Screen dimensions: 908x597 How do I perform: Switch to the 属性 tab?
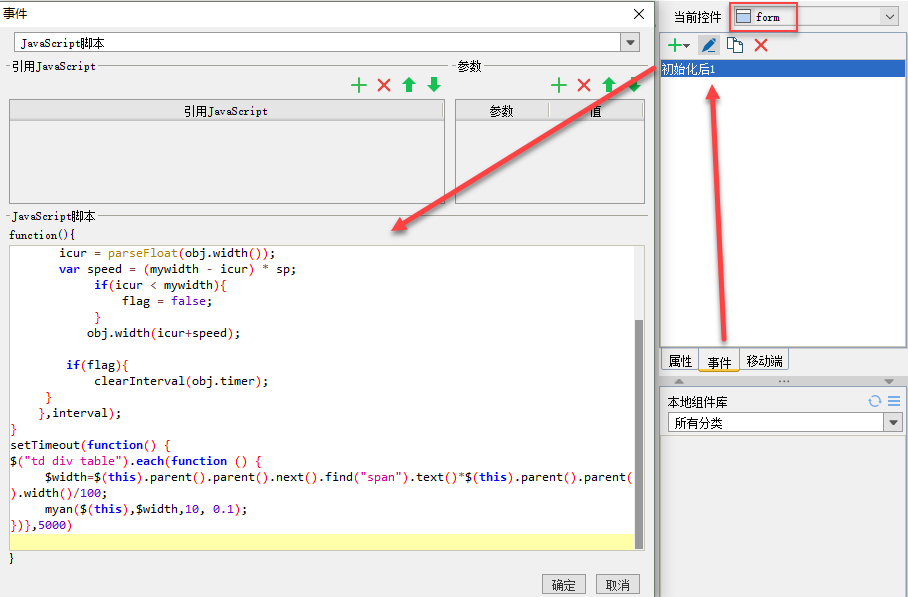click(680, 361)
